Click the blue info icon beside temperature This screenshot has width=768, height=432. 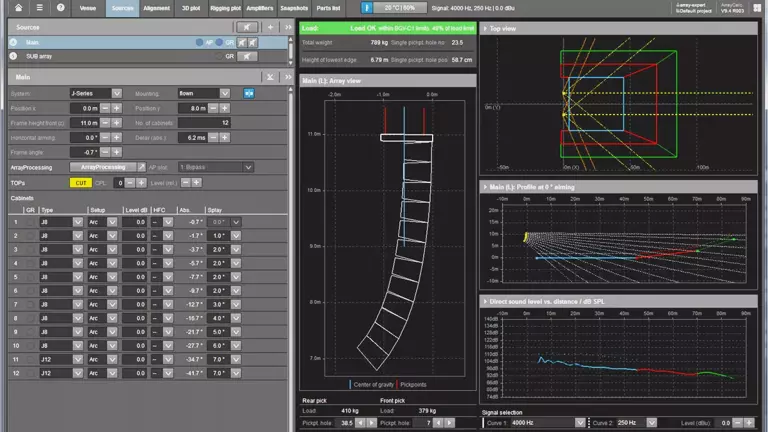tap(367, 8)
